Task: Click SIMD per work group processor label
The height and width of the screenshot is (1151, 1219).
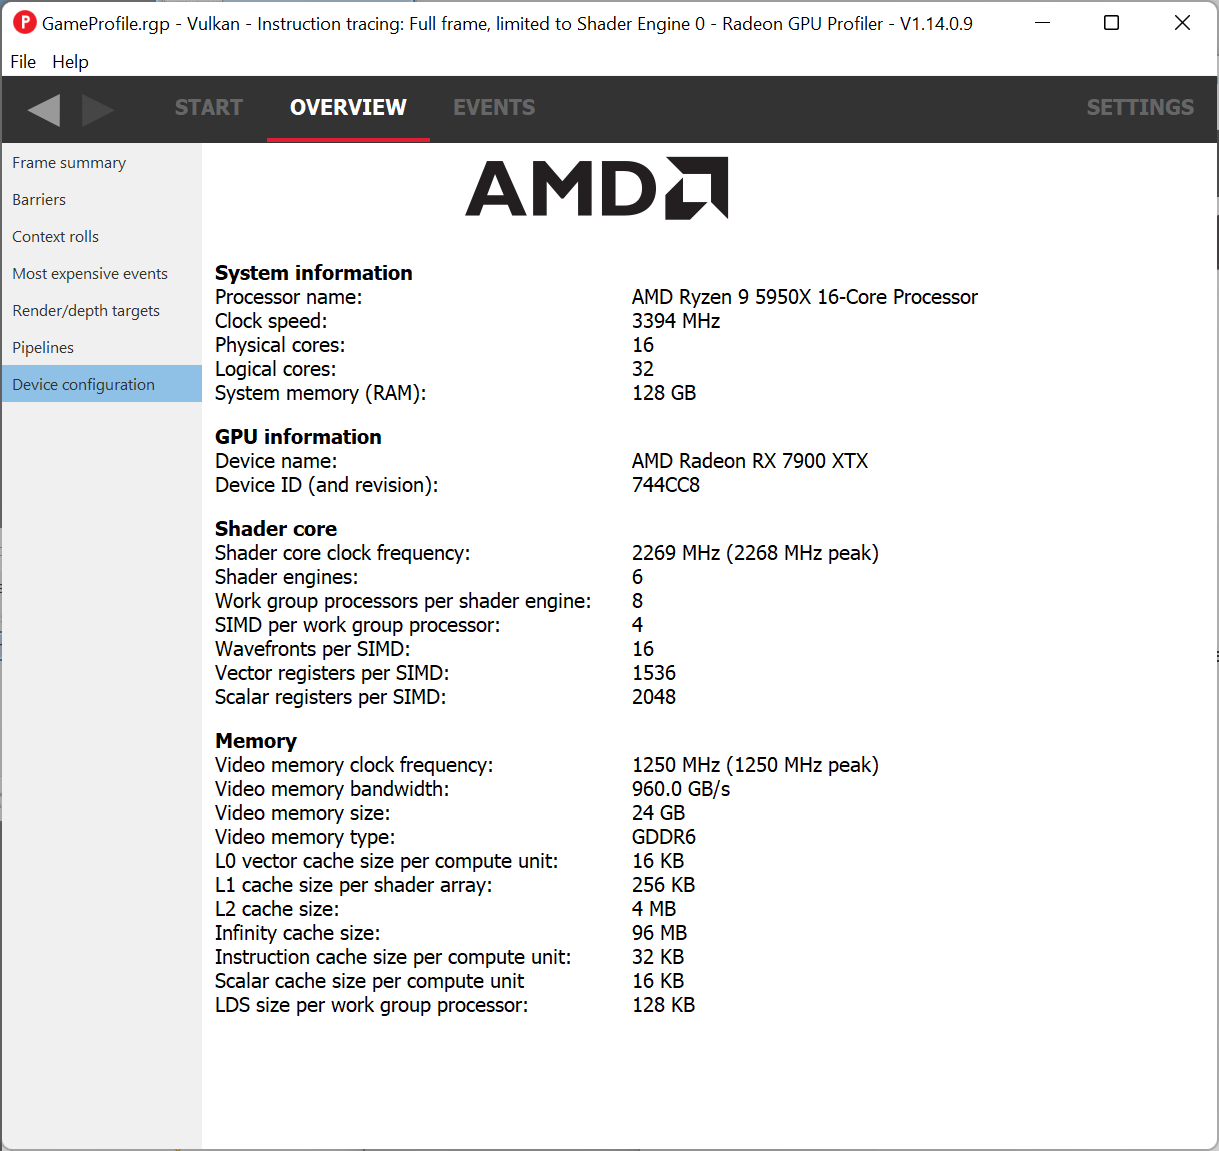Action: click(357, 625)
